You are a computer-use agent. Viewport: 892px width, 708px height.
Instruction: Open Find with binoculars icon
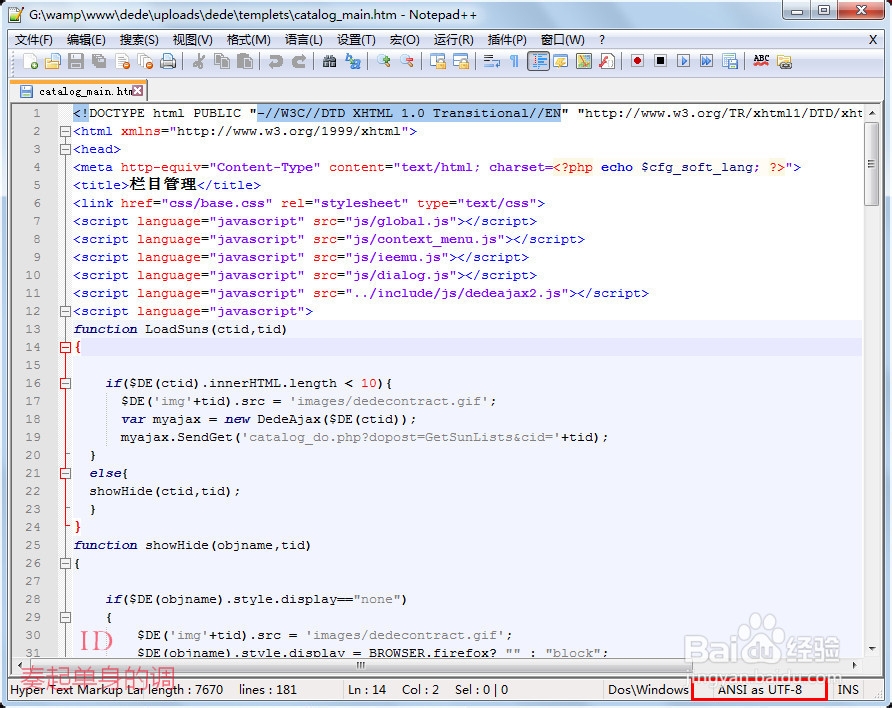pos(329,61)
